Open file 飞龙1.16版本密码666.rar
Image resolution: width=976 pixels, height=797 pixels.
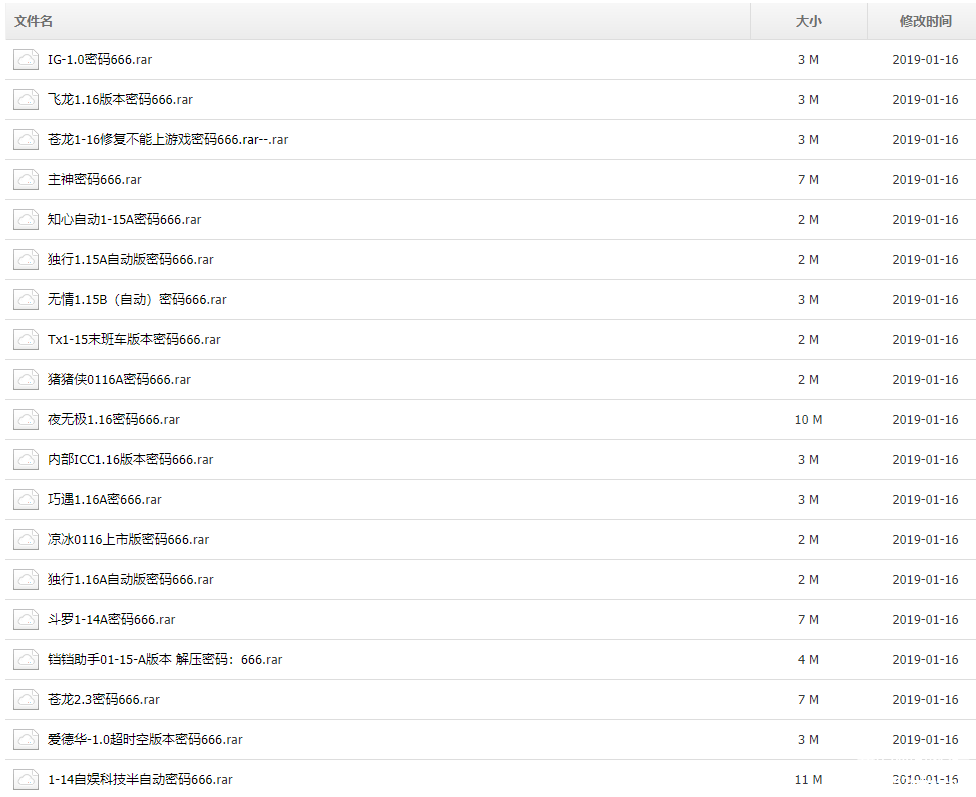pyautogui.click(x=120, y=100)
